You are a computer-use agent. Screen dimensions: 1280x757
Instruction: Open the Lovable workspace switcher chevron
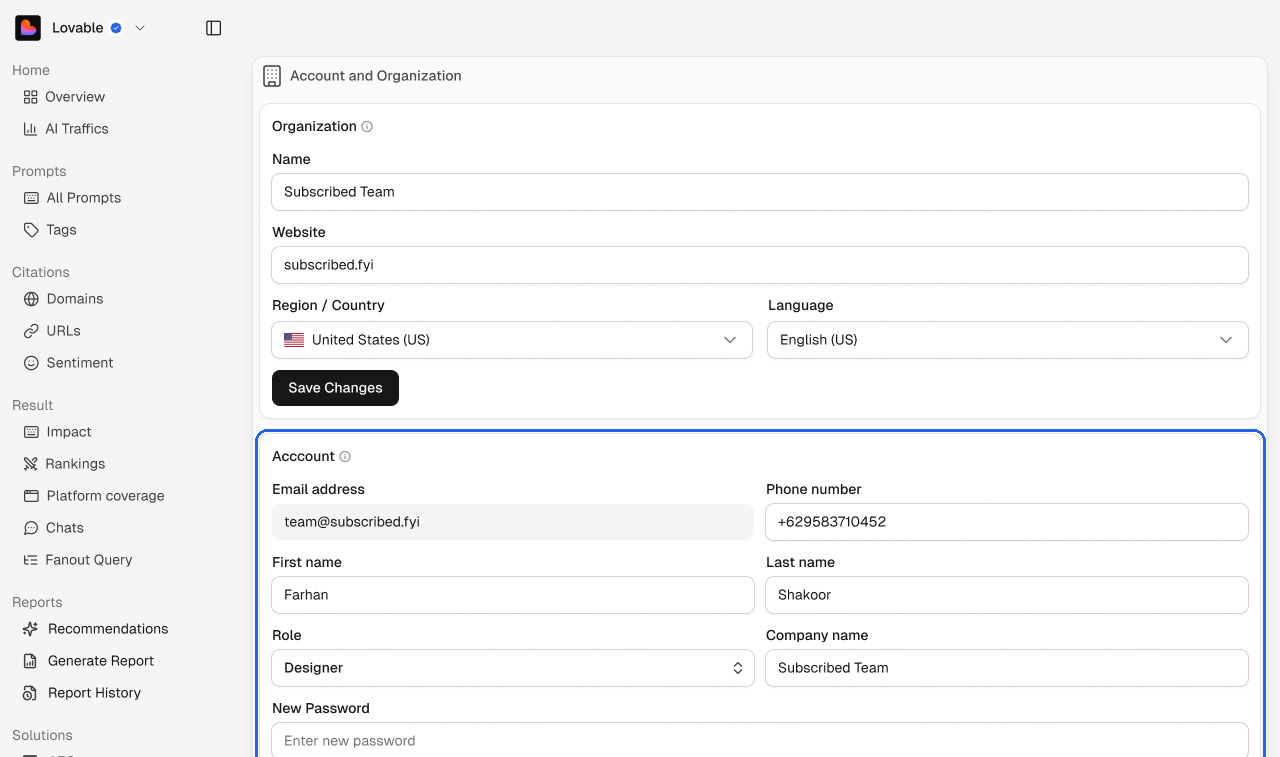tap(140, 28)
